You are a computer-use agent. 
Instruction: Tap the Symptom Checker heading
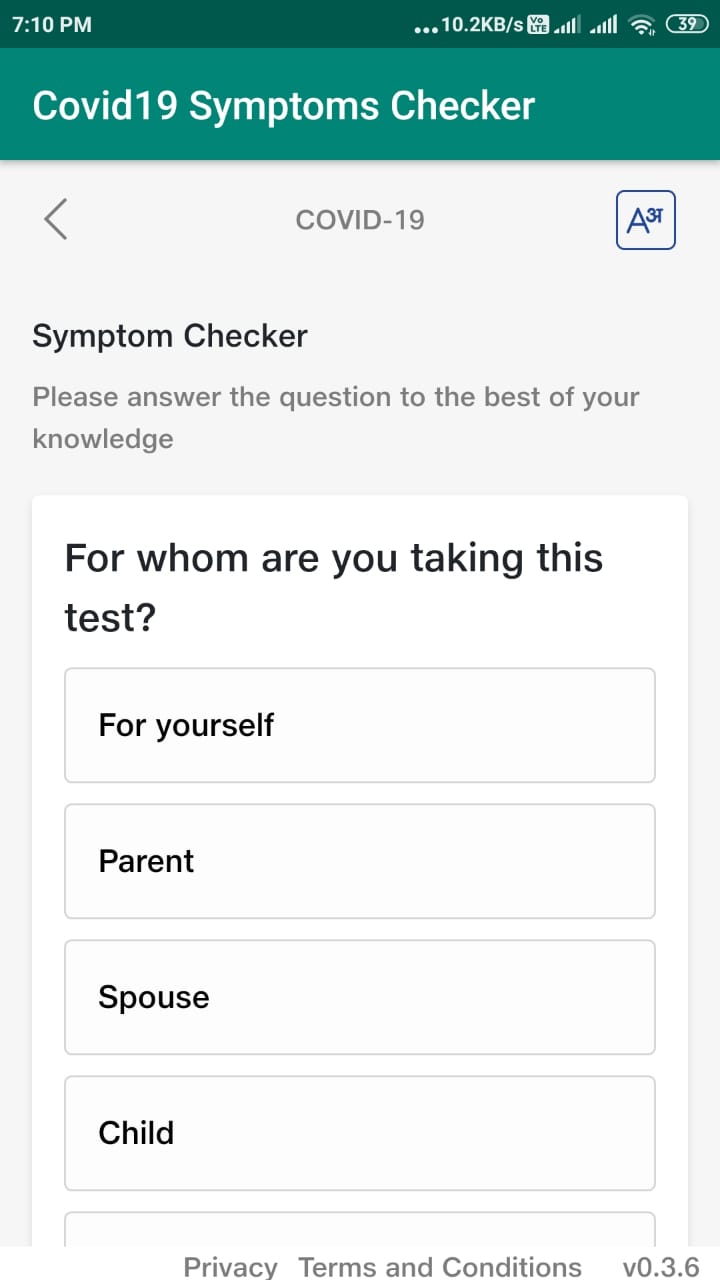pos(170,336)
